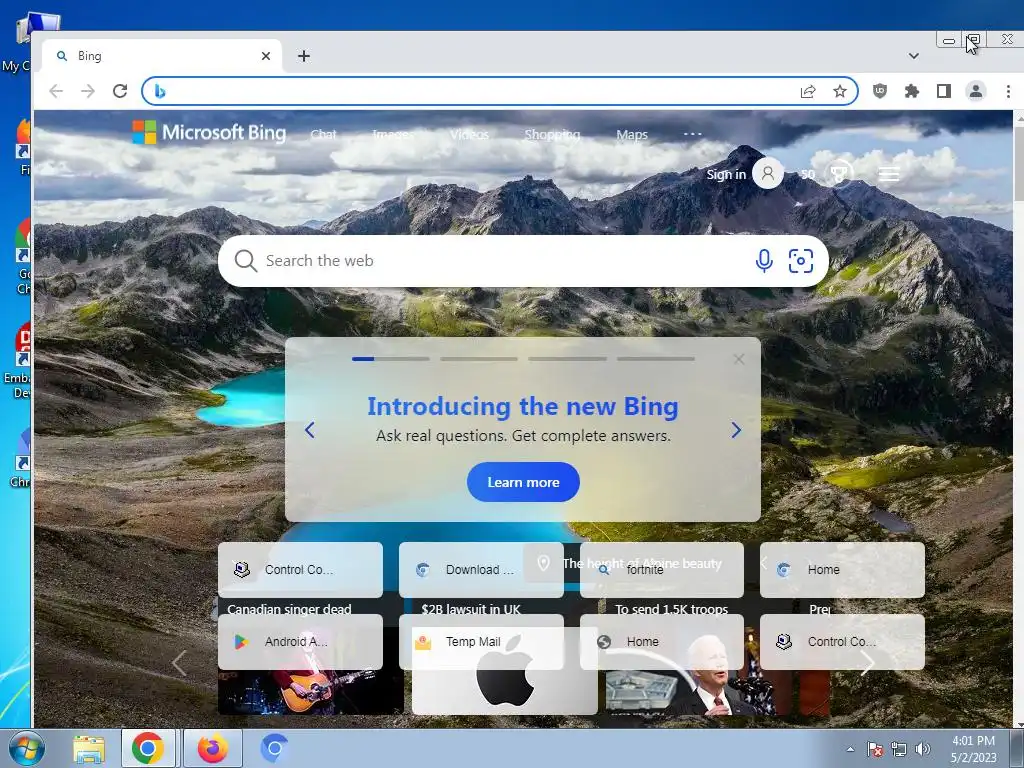This screenshot has width=1024, height=768.
Task: Select the Bing tab
Action: [x=162, y=56]
